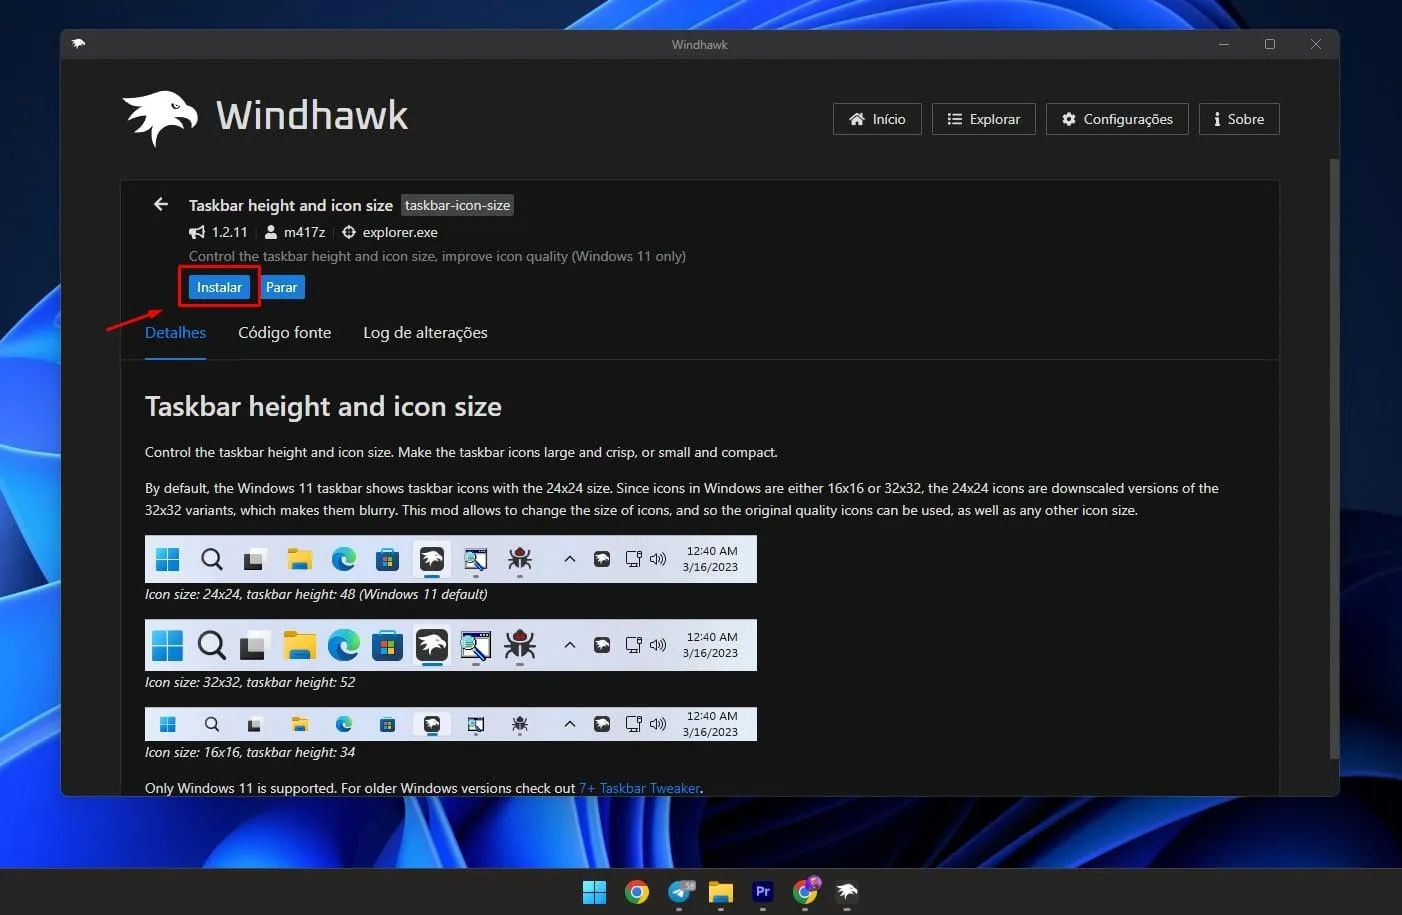Click the large "Taskbar height and icon size" details heading
Viewport: 1402px width, 915px height.
(x=323, y=407)
